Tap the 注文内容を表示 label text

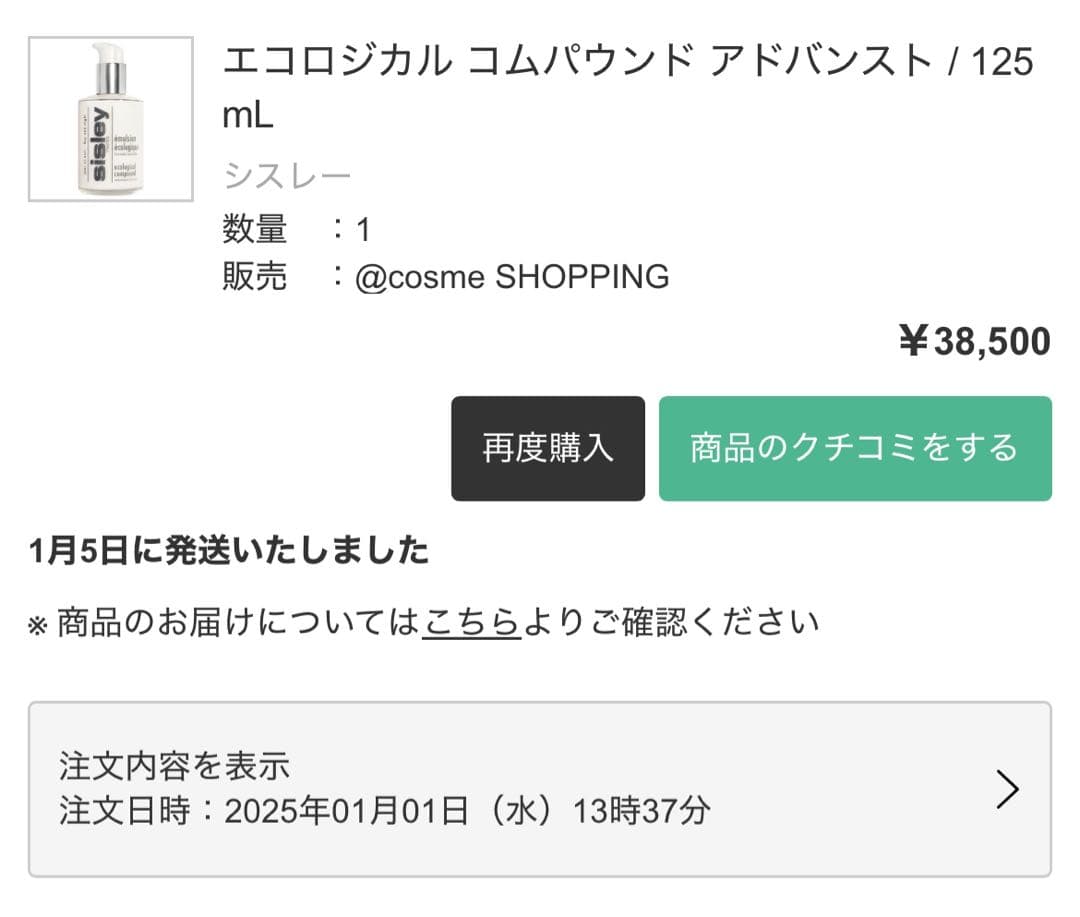click(175, 765)
